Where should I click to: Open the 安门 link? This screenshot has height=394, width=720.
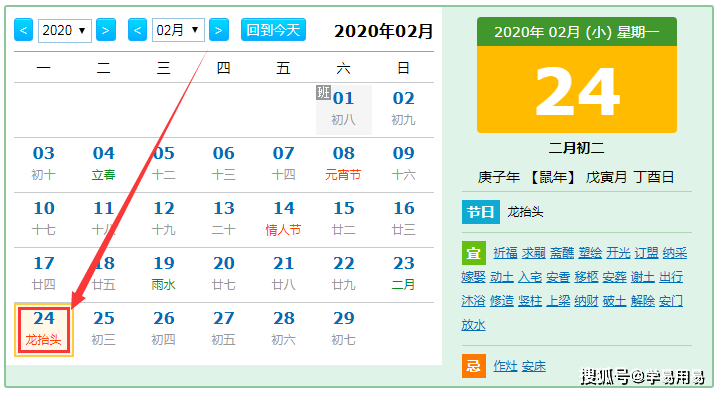tap(671, 301)
